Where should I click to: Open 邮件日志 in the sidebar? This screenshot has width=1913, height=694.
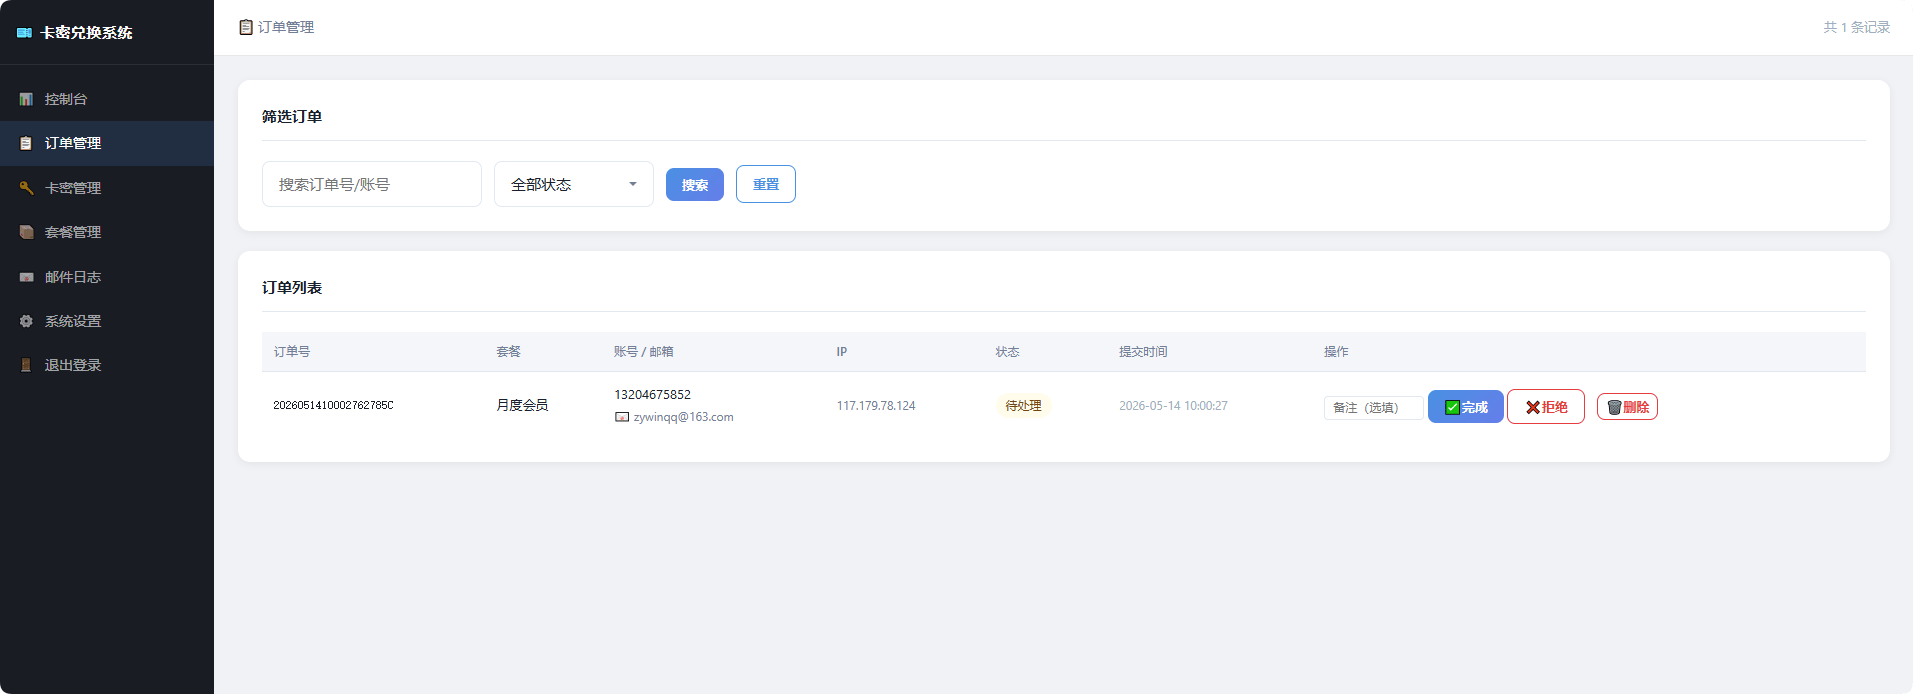[x=107, y=277]
